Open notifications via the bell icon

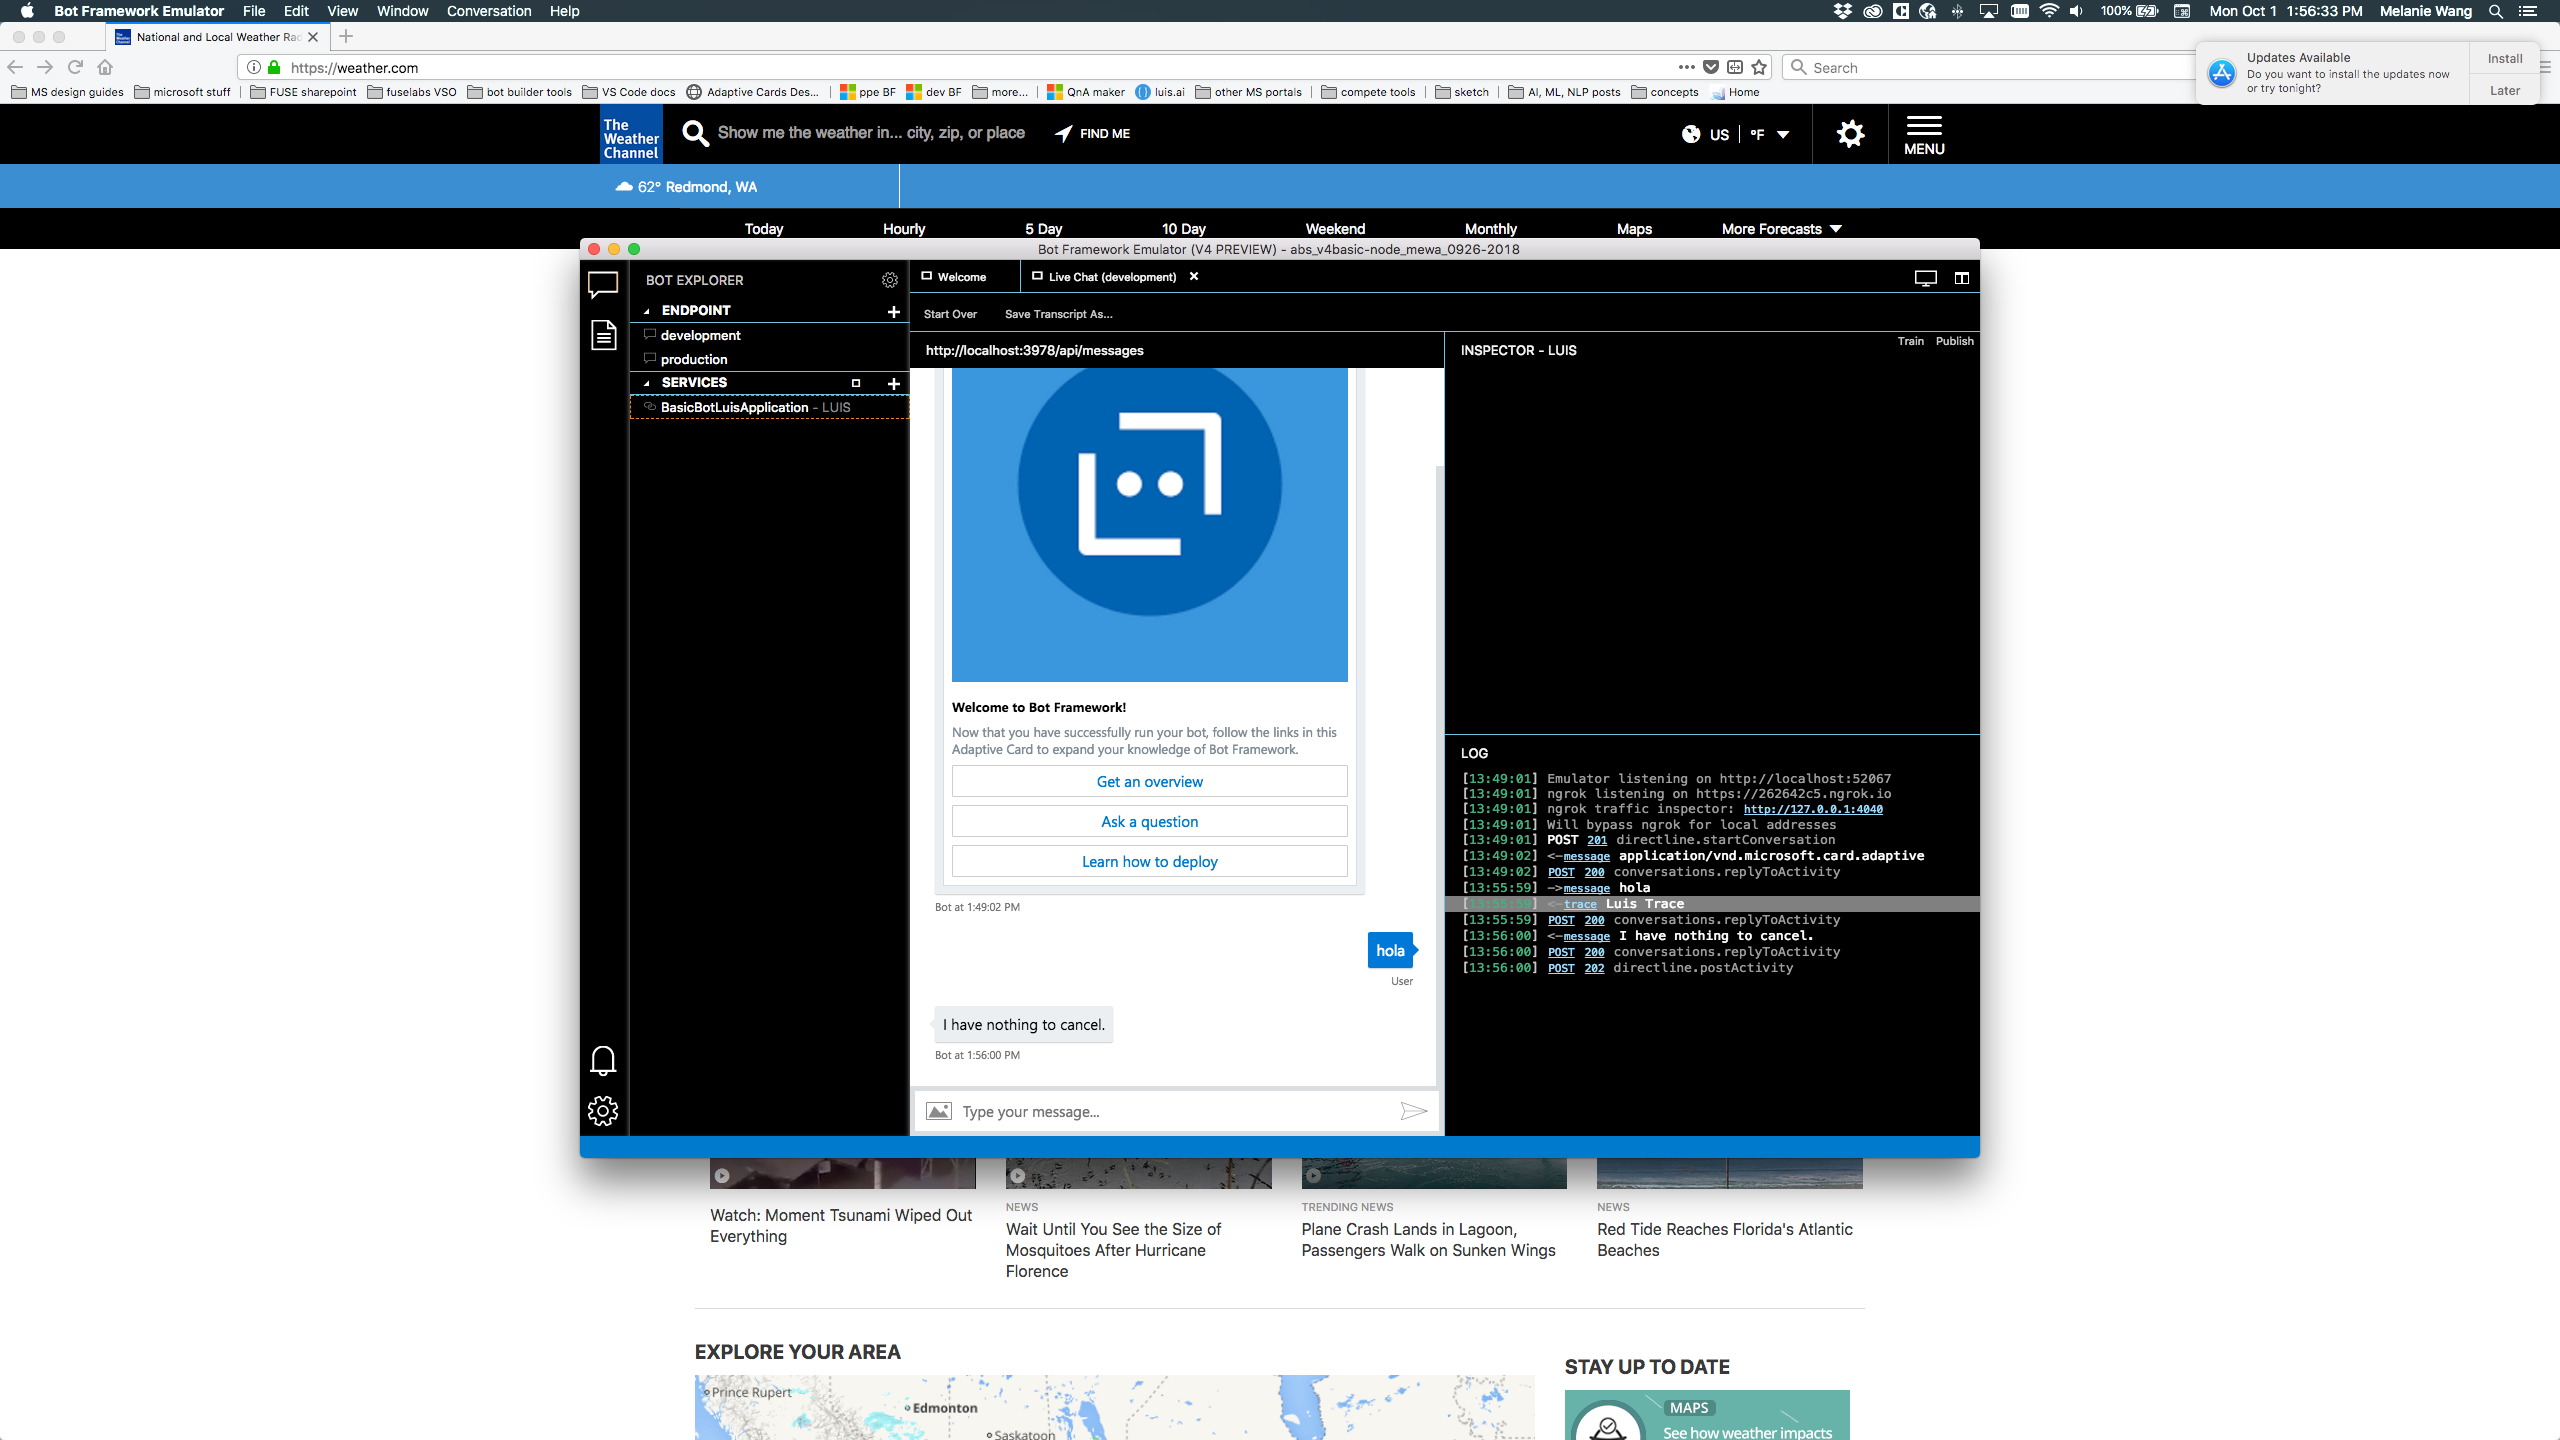603,1060
